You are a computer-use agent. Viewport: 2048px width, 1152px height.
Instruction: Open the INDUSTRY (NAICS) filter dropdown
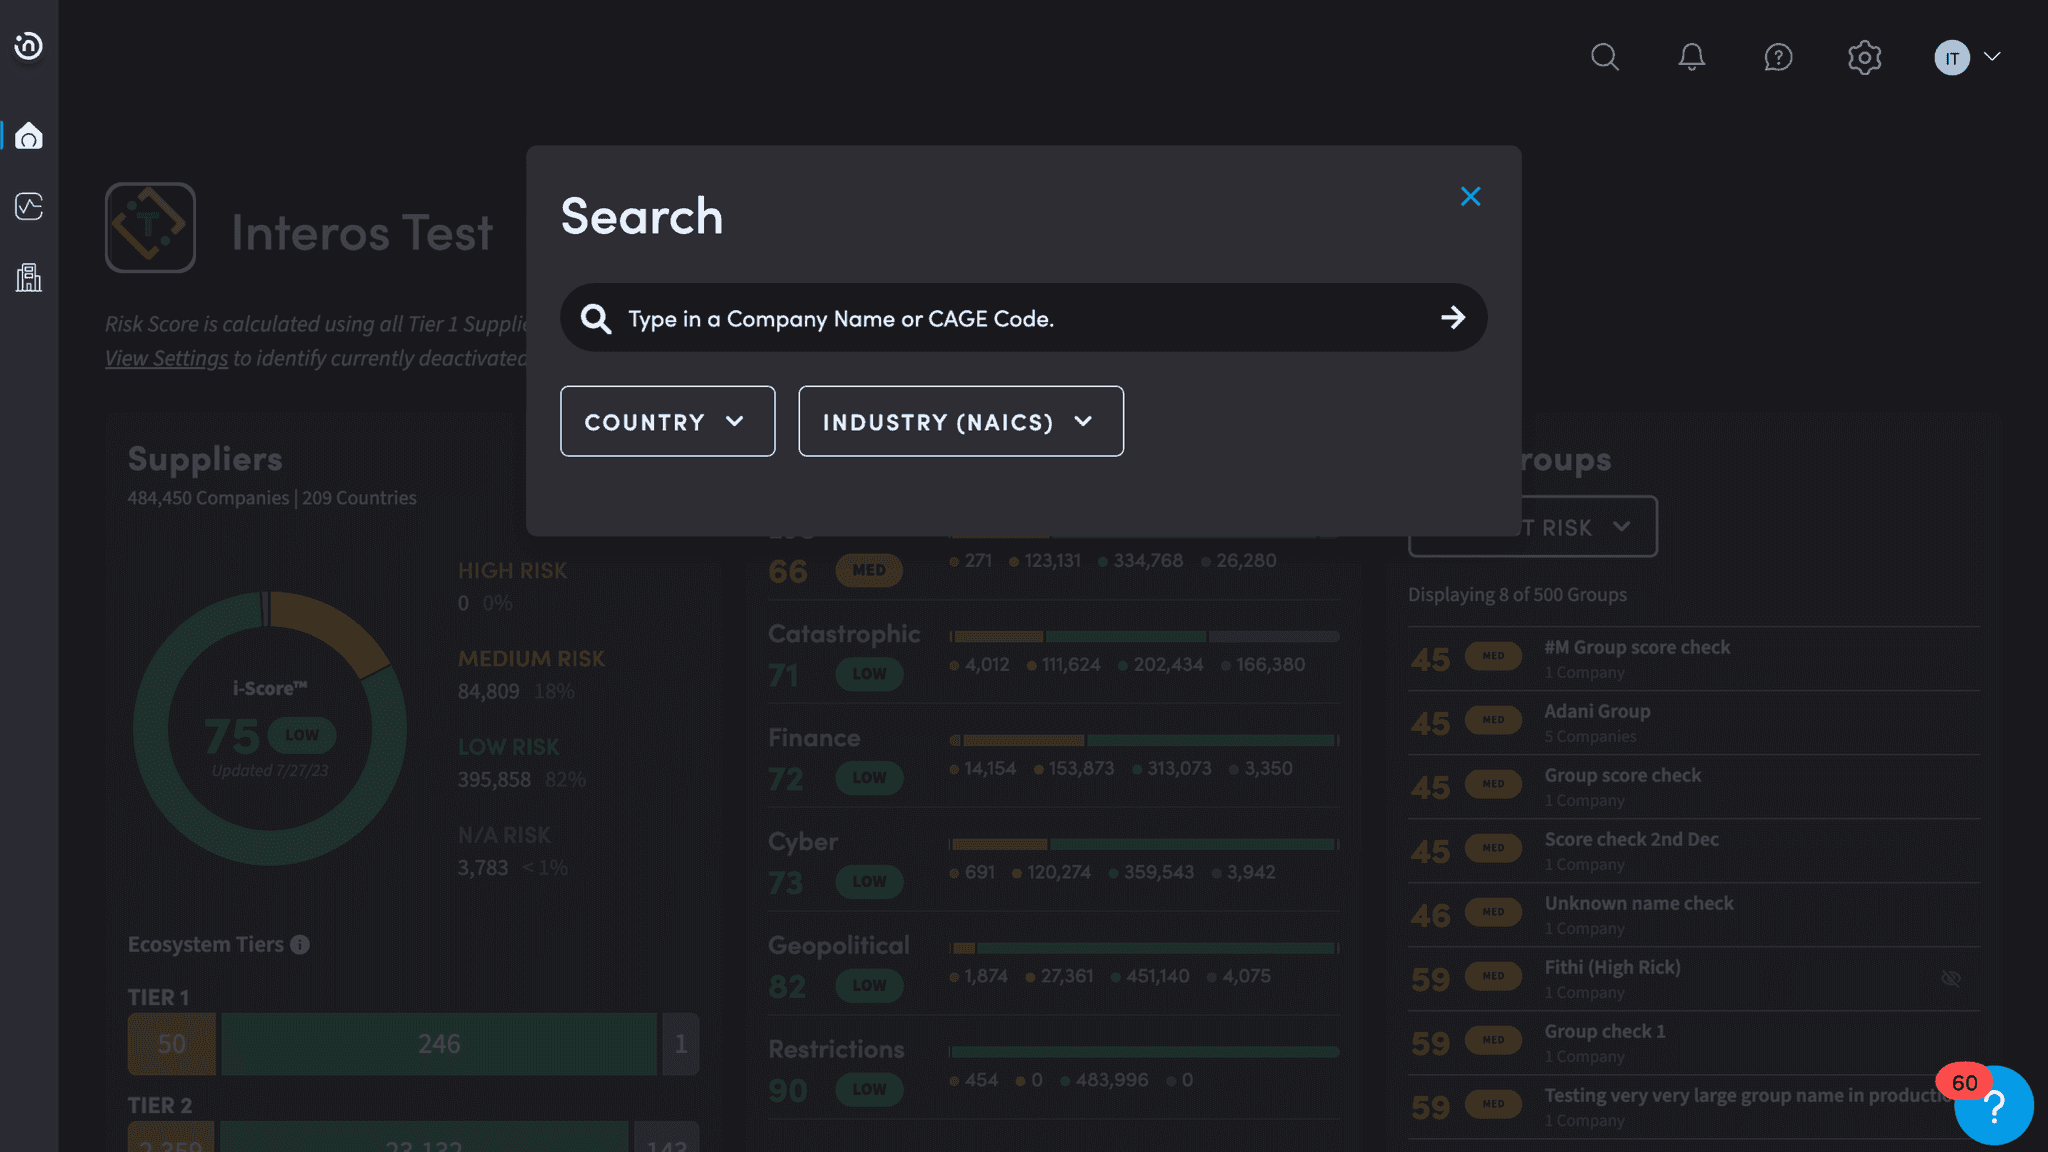pyautogui.click(x=960, y=421)
